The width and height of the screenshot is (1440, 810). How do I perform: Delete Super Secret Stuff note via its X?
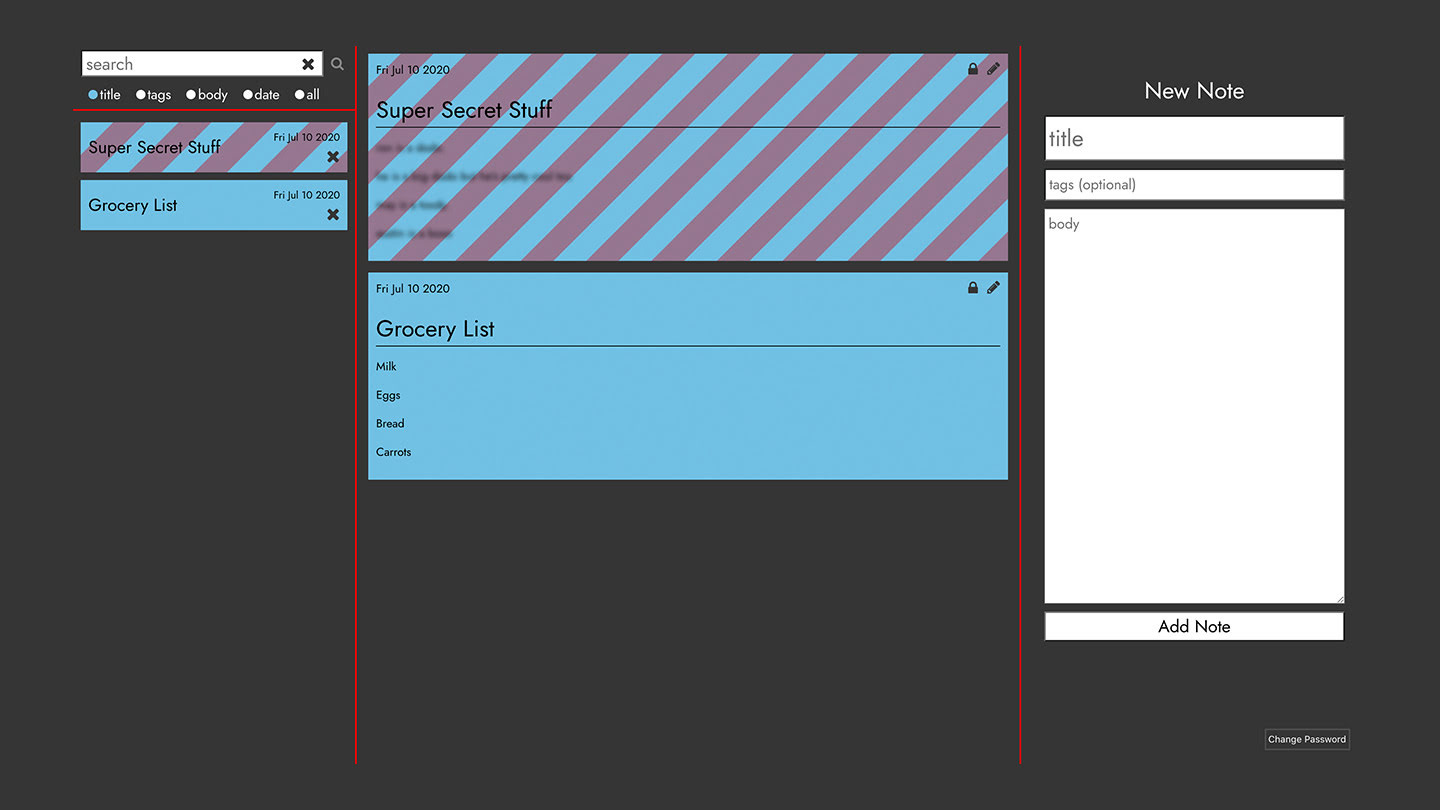[333, 157]
